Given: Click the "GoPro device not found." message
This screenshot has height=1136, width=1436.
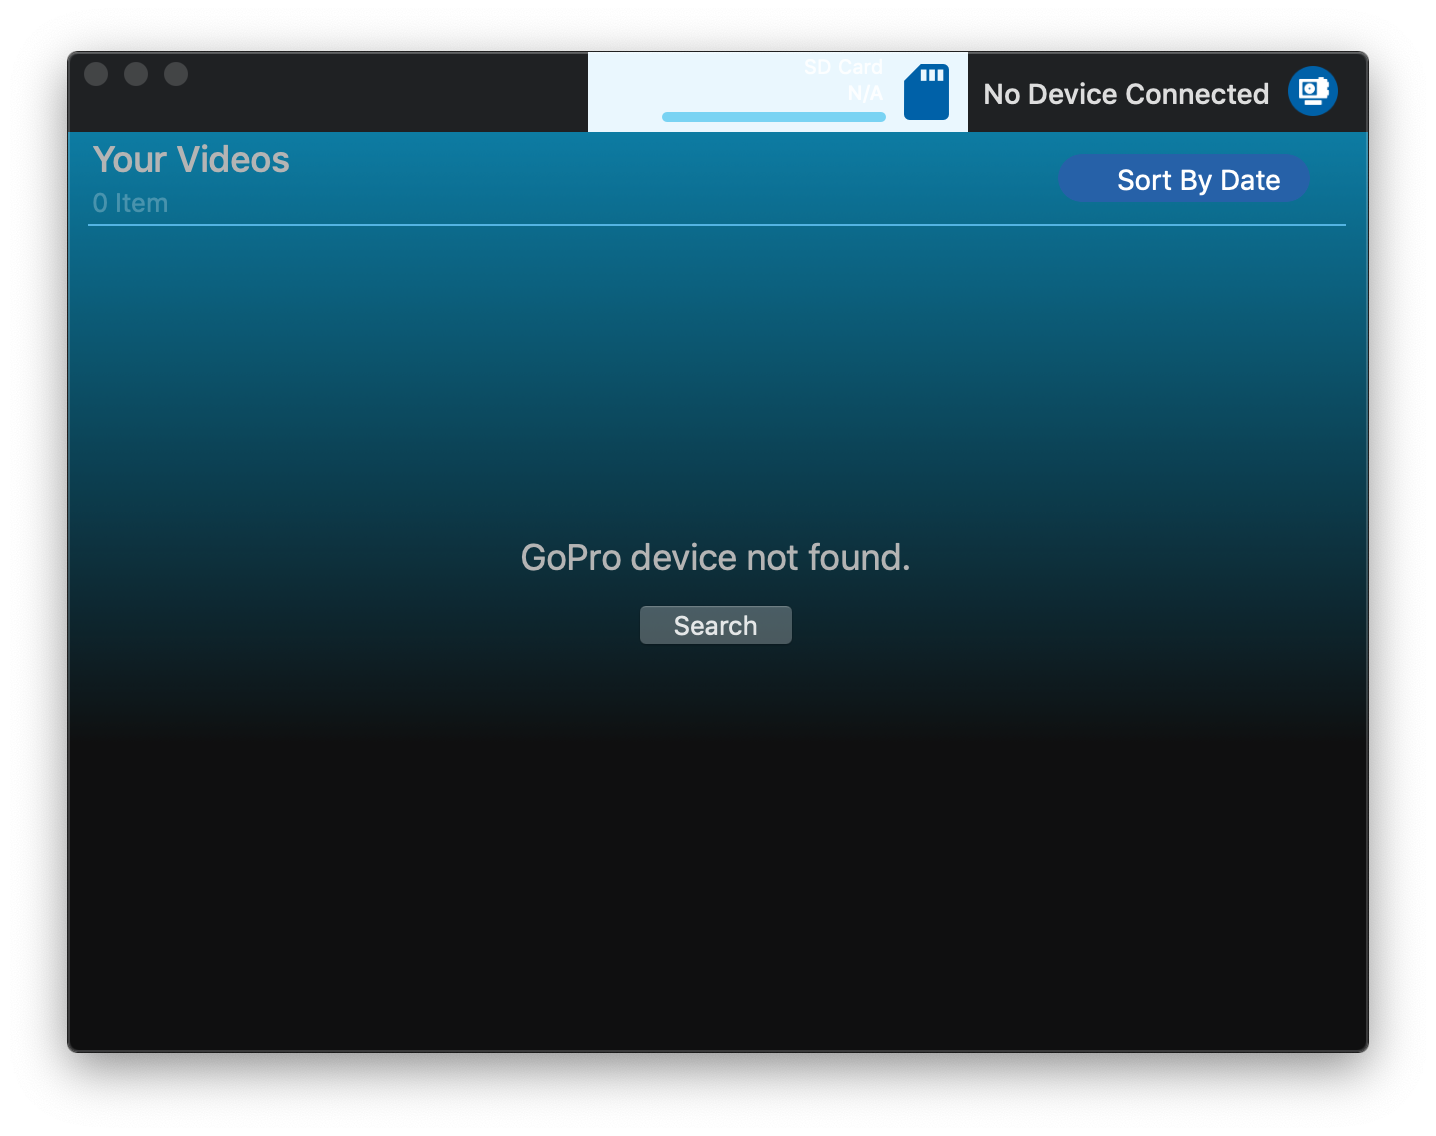Looking at the screenshot, I should coord(716,558).
